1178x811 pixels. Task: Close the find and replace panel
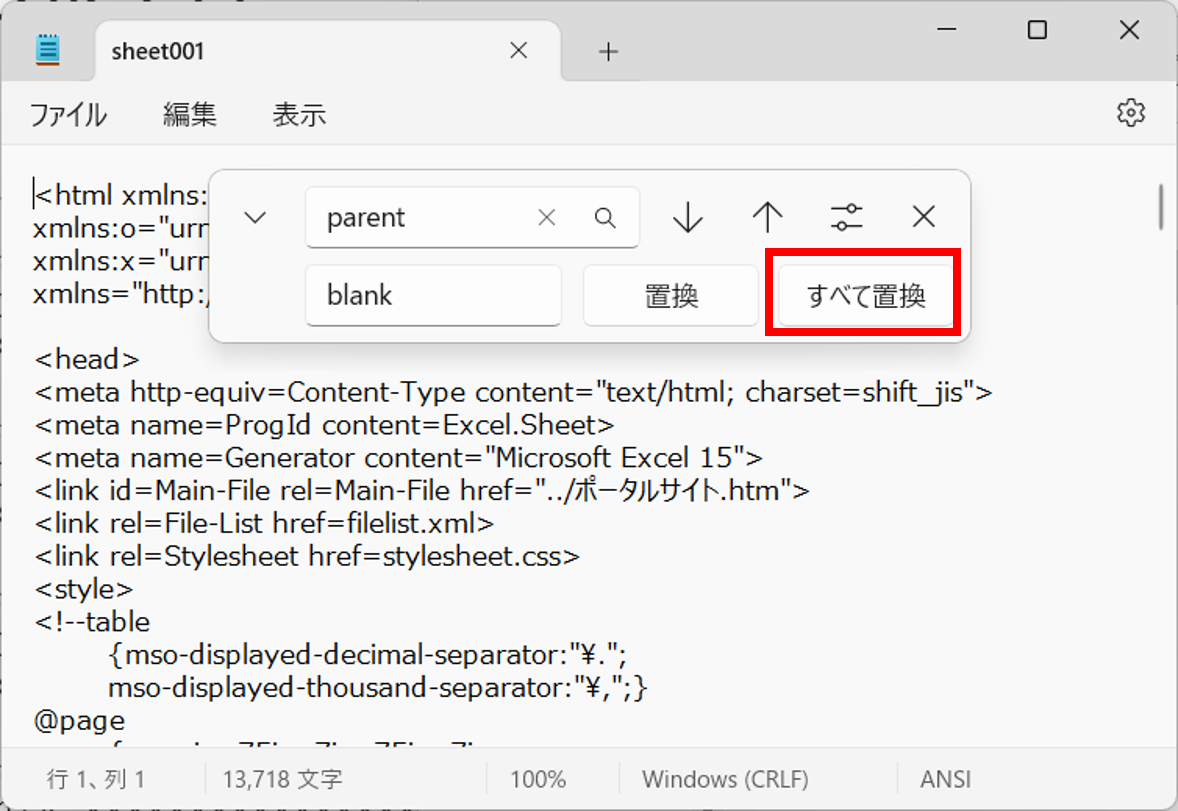pos(924,217)
